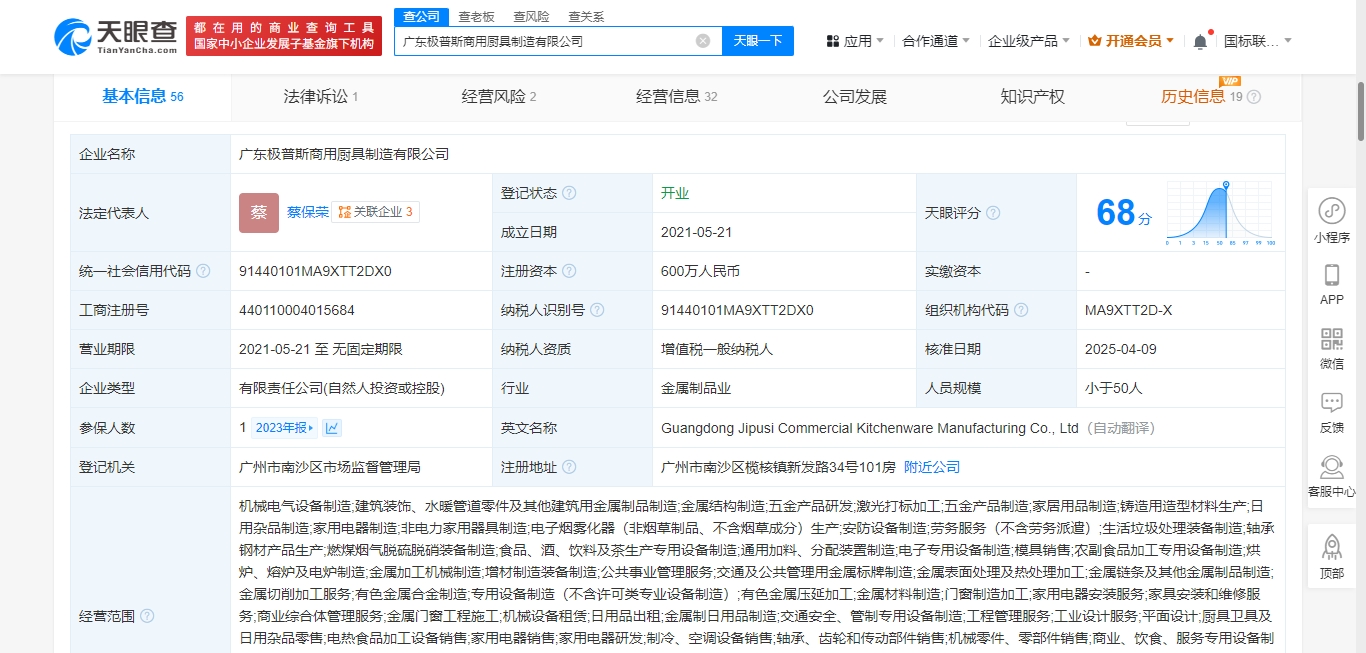This screenshot has width=1366, height=653.
Task: Click the help icon beside 历史信息
Action: coord(1254,97)
